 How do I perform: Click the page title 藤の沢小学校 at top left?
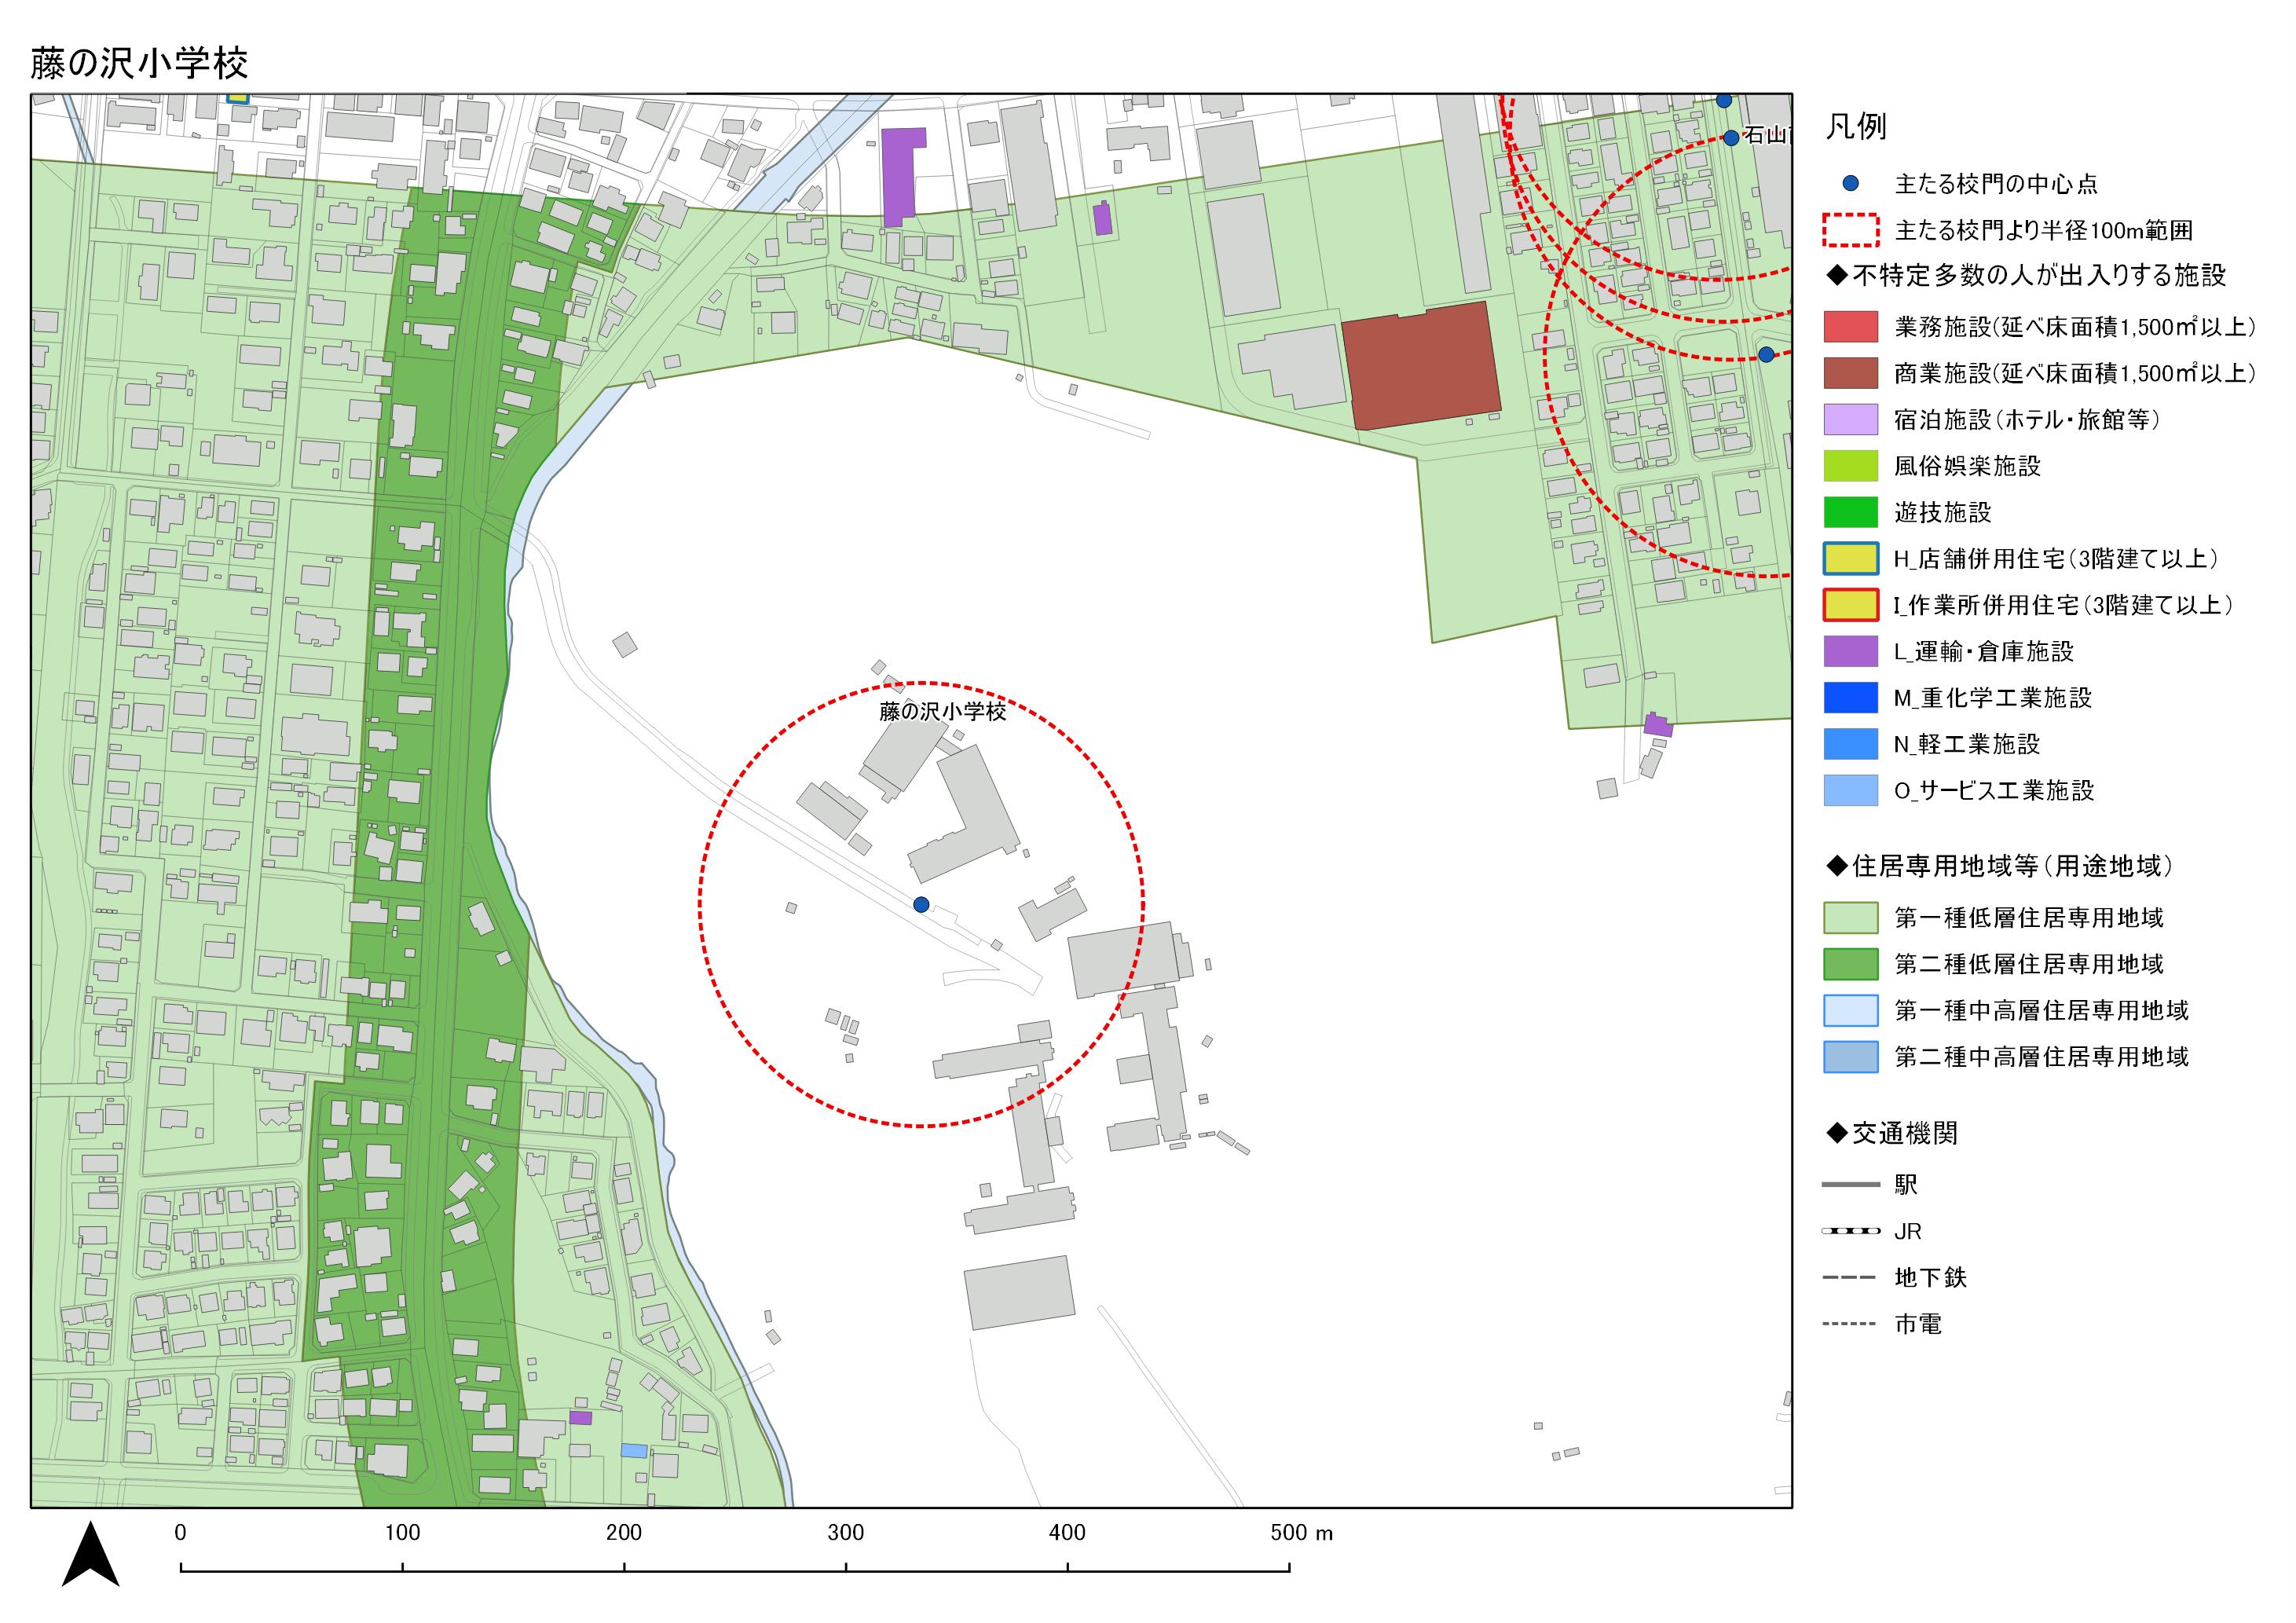(139, 64)
